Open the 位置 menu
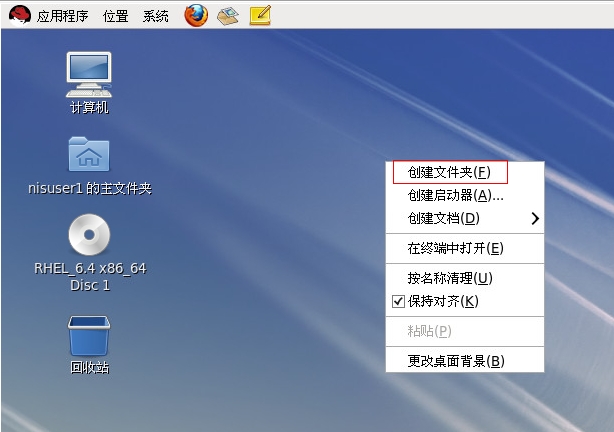Viewport: 614px width, 432px height. click(x=116, y=16)
